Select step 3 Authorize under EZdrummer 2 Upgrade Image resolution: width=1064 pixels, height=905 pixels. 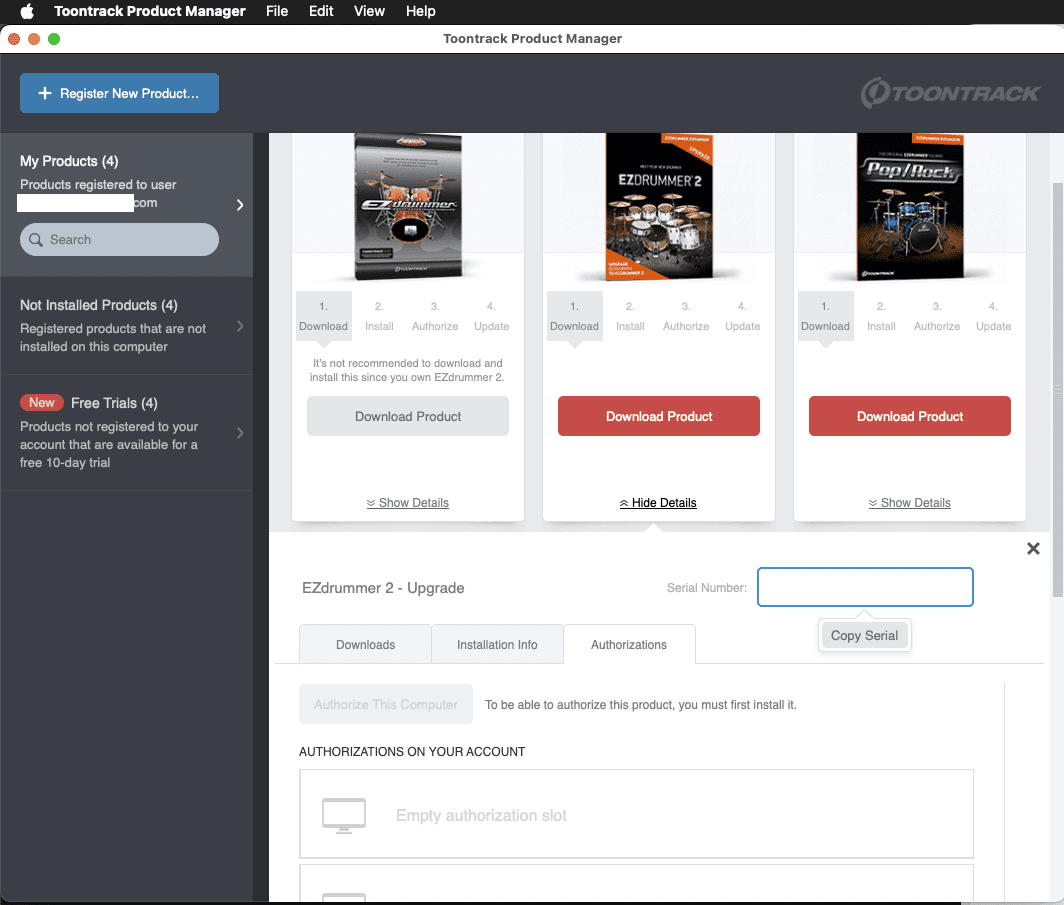point(686,317)
